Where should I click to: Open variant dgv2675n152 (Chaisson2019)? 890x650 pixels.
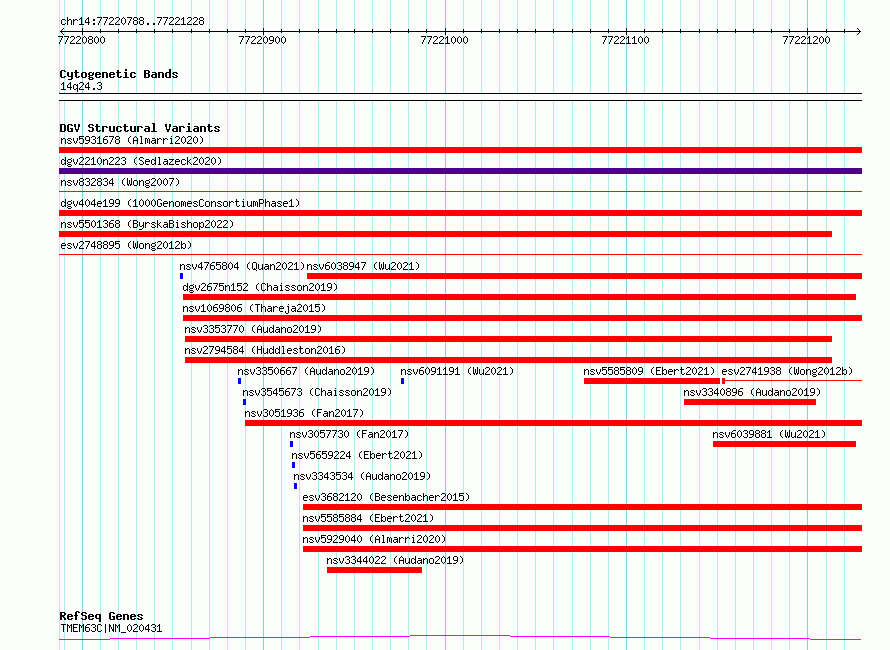[260, 287]
